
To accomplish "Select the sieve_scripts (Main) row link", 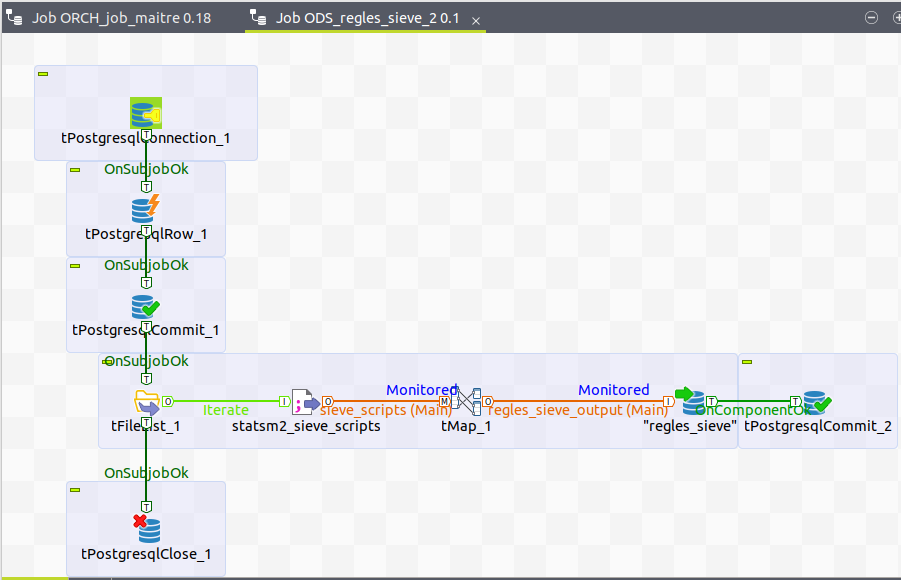I will (386, 410).
